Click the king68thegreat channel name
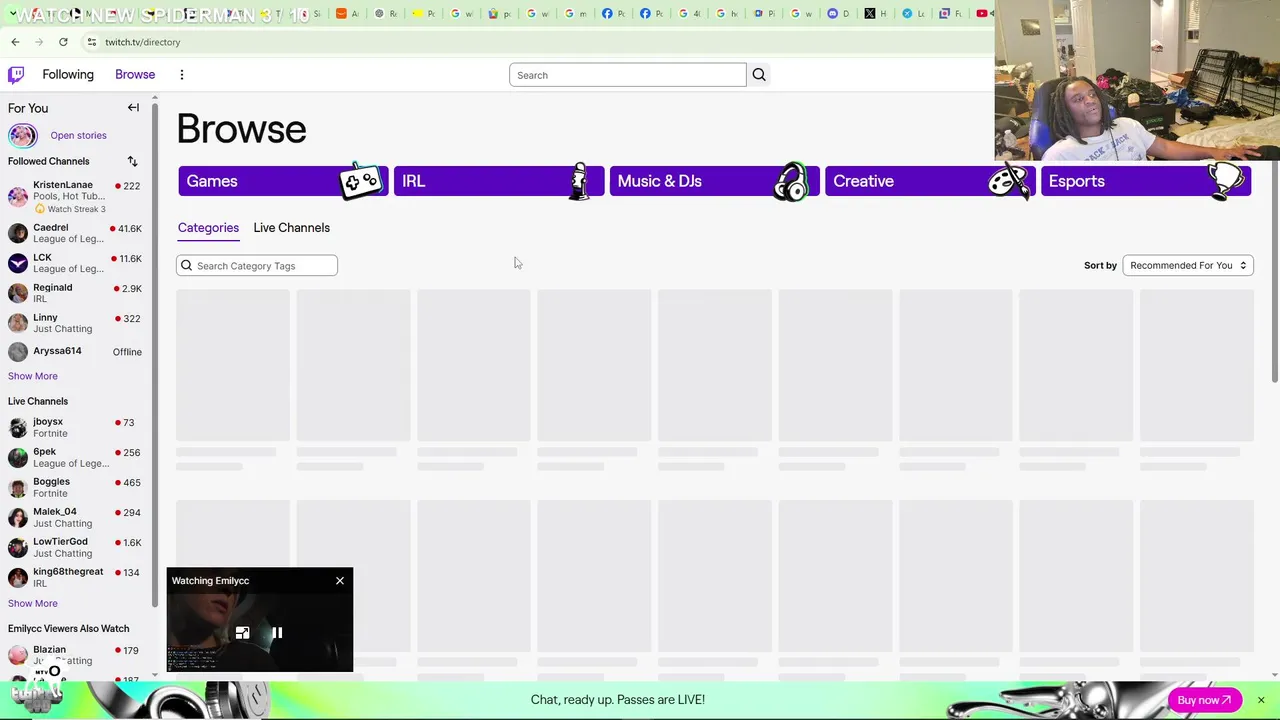Viewport: 1280px width, 720px height. [x=68, y=571]
